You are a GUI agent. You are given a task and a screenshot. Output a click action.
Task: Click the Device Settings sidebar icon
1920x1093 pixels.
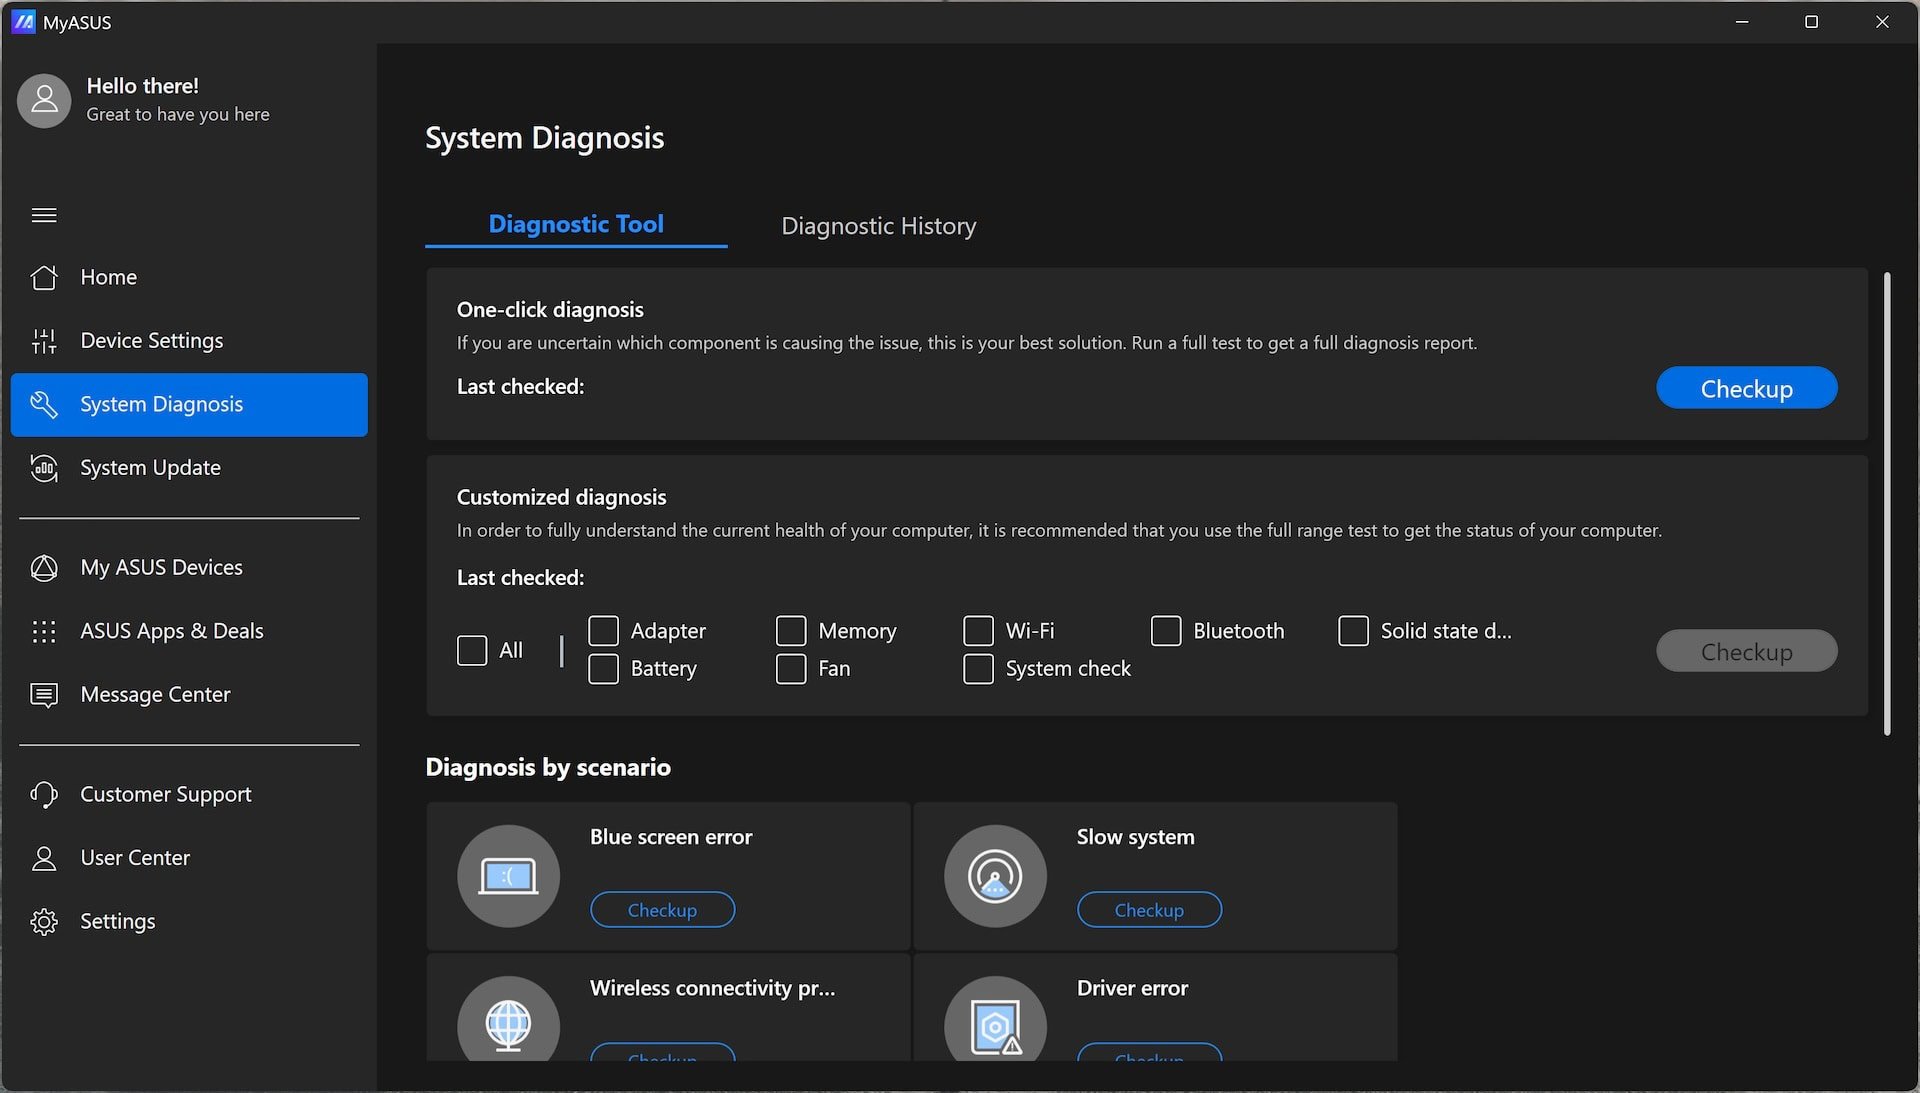(42, 341)
